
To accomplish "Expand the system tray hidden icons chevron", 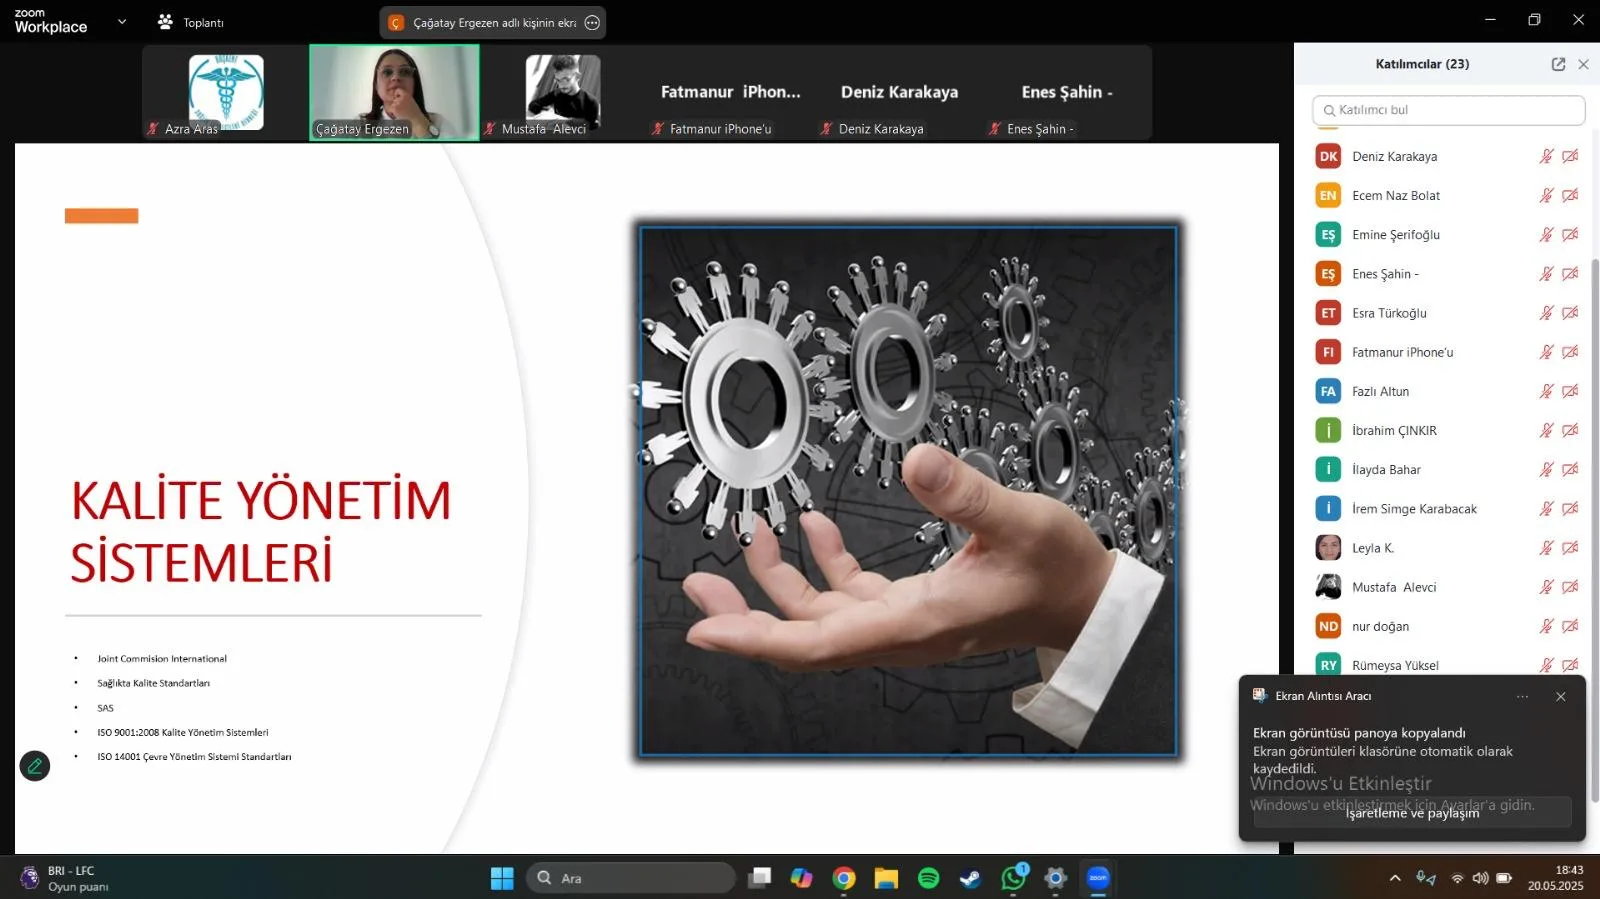I will click(1395, 878).
